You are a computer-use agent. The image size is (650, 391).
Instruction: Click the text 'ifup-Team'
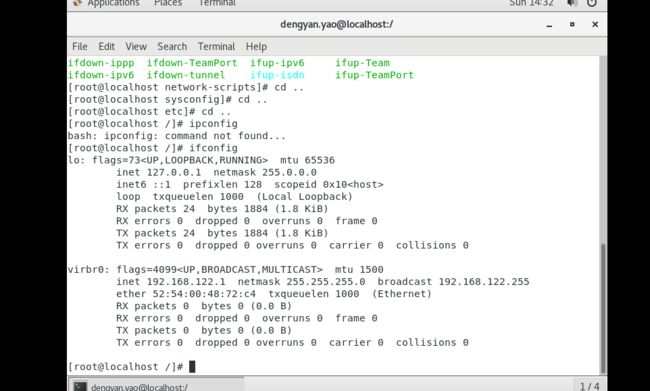[362, 63]
